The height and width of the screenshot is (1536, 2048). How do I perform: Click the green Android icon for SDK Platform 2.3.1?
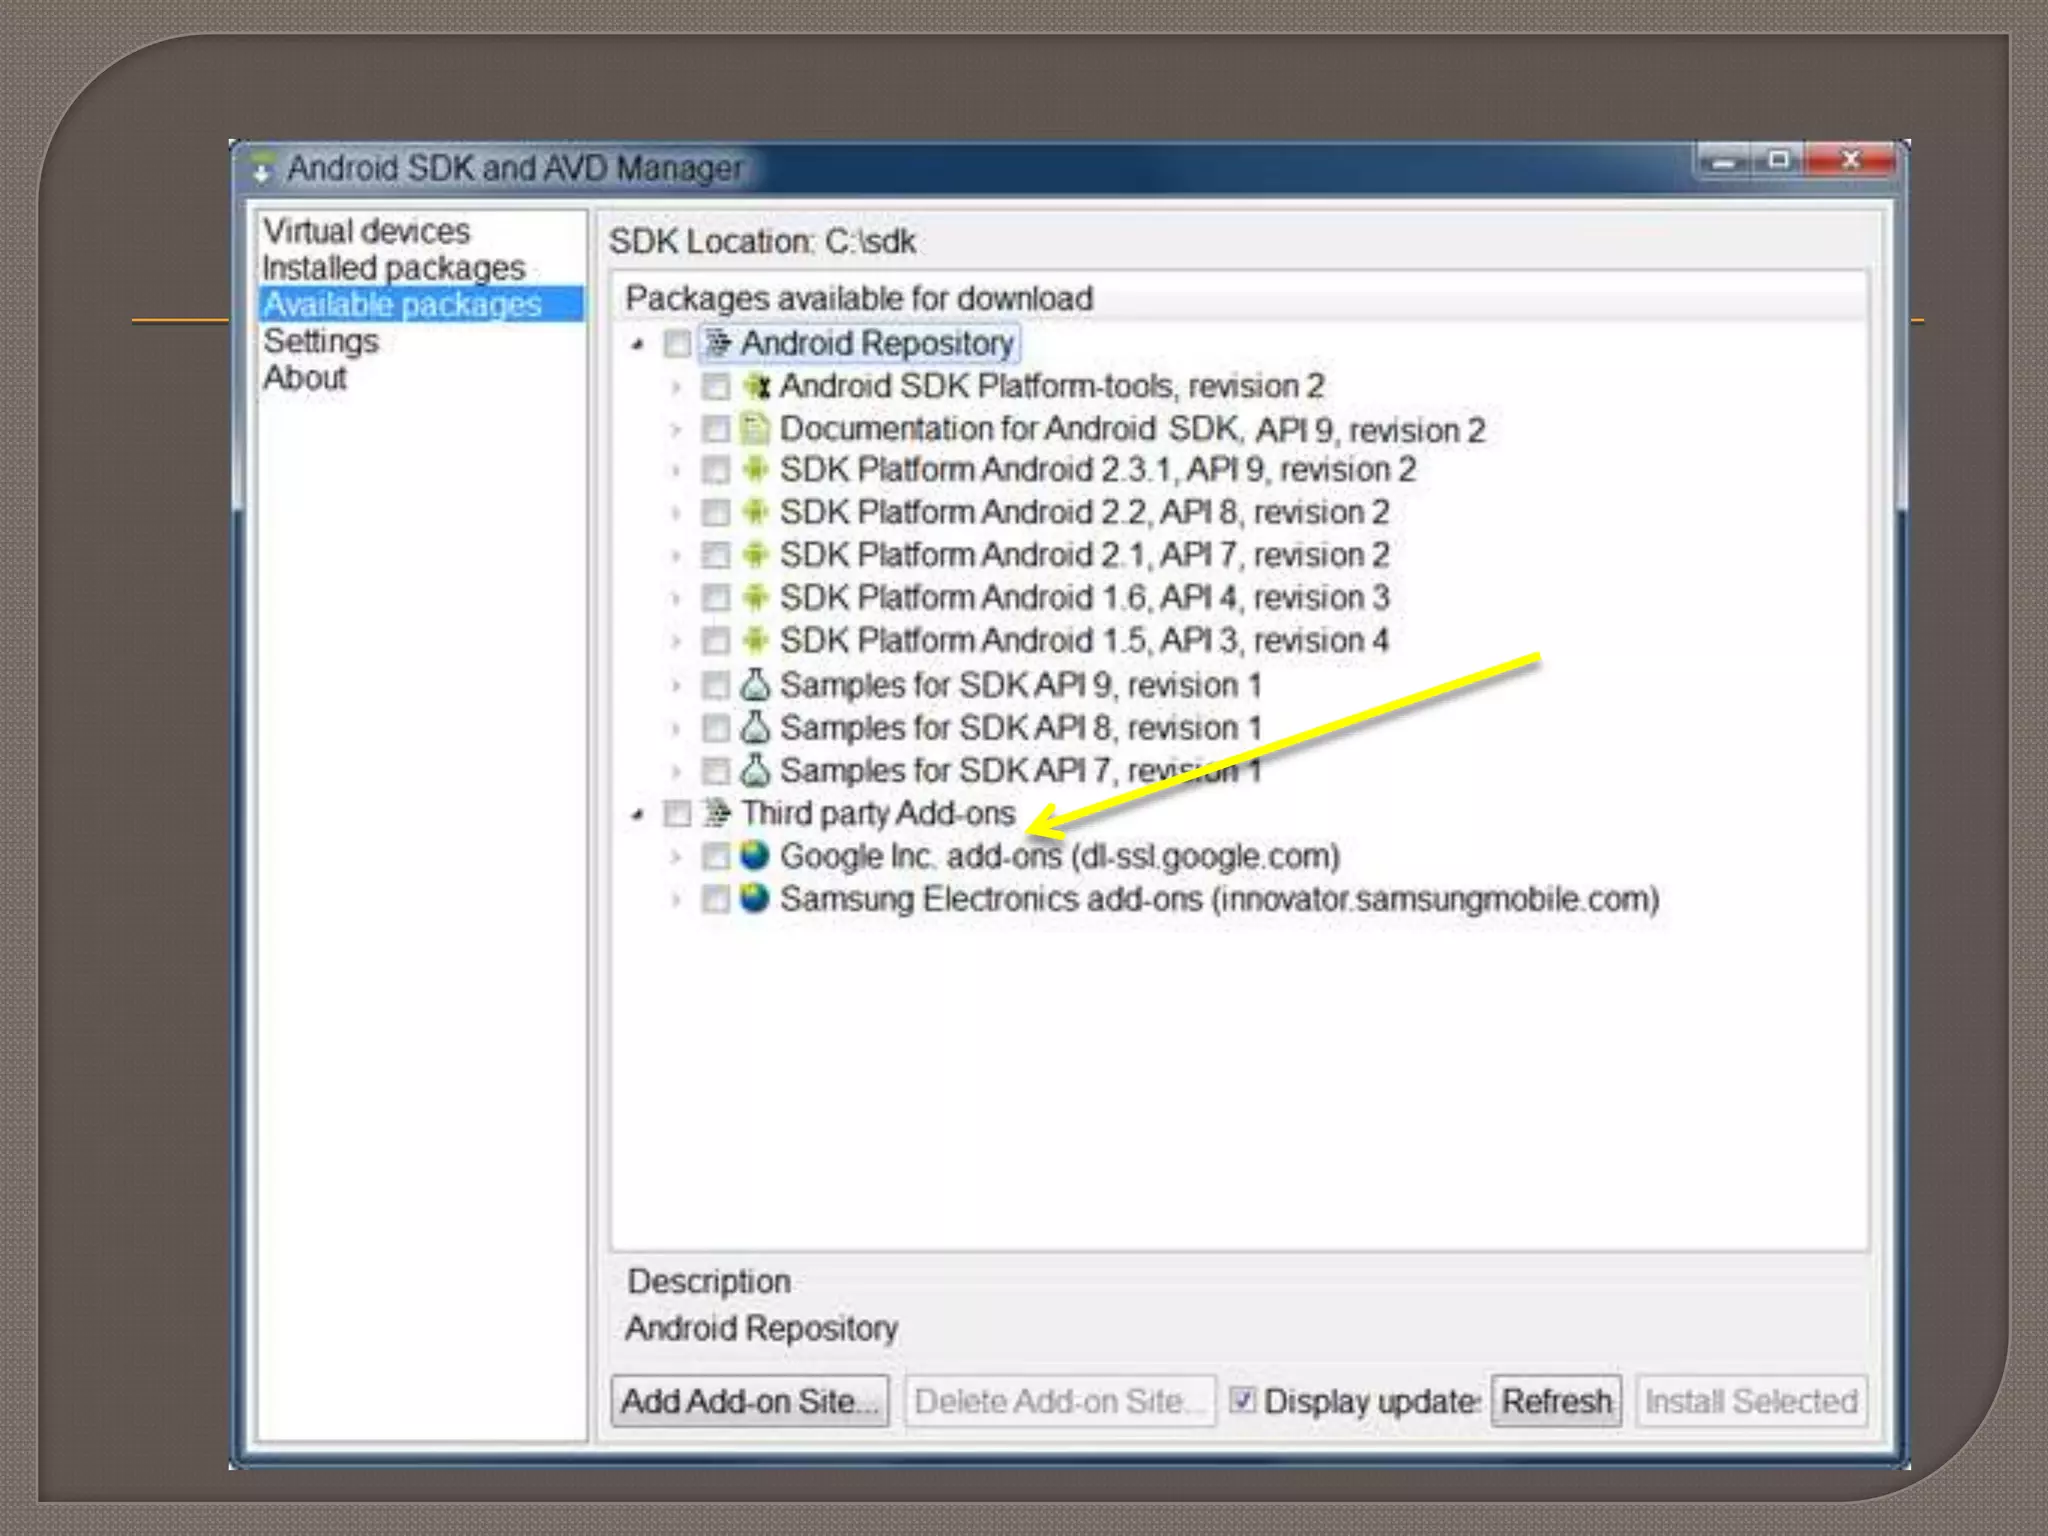[x=756, y=470]
